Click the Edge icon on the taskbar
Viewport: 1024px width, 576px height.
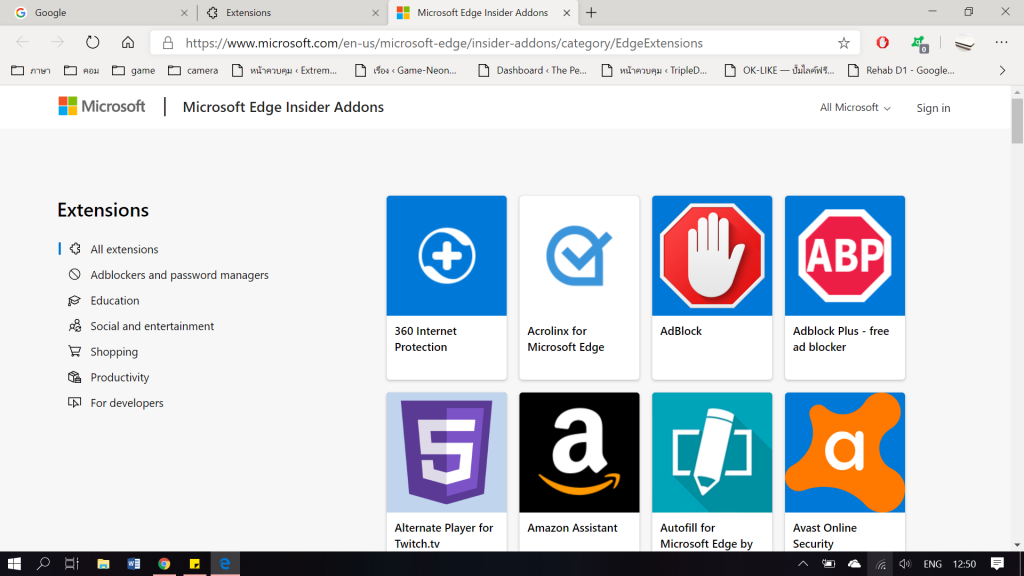225,564
